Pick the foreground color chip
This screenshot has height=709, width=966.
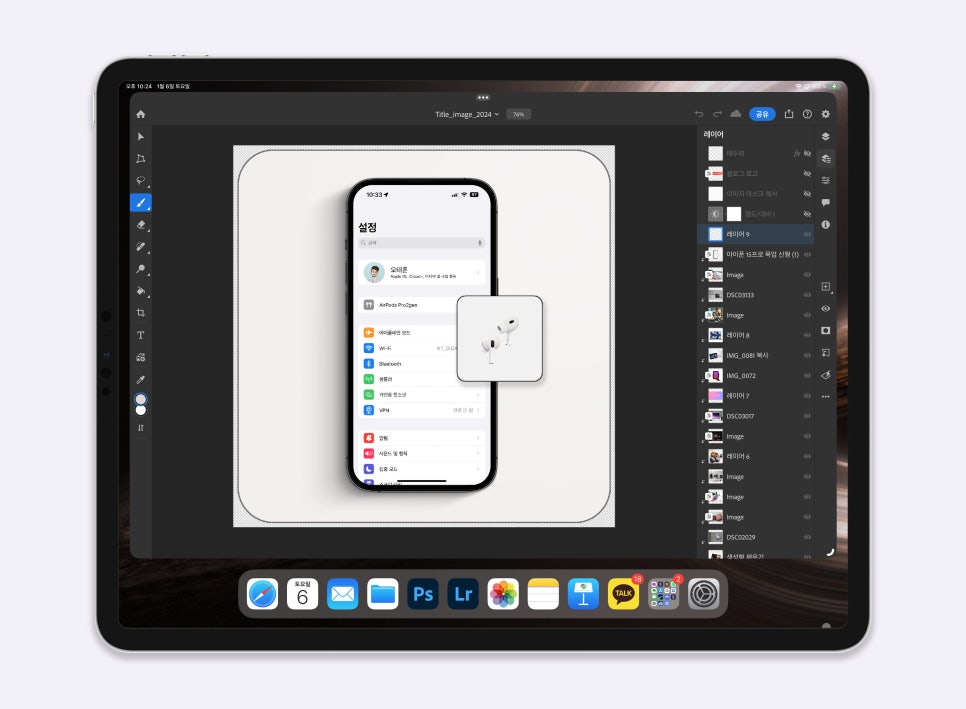tap(140, 399)
